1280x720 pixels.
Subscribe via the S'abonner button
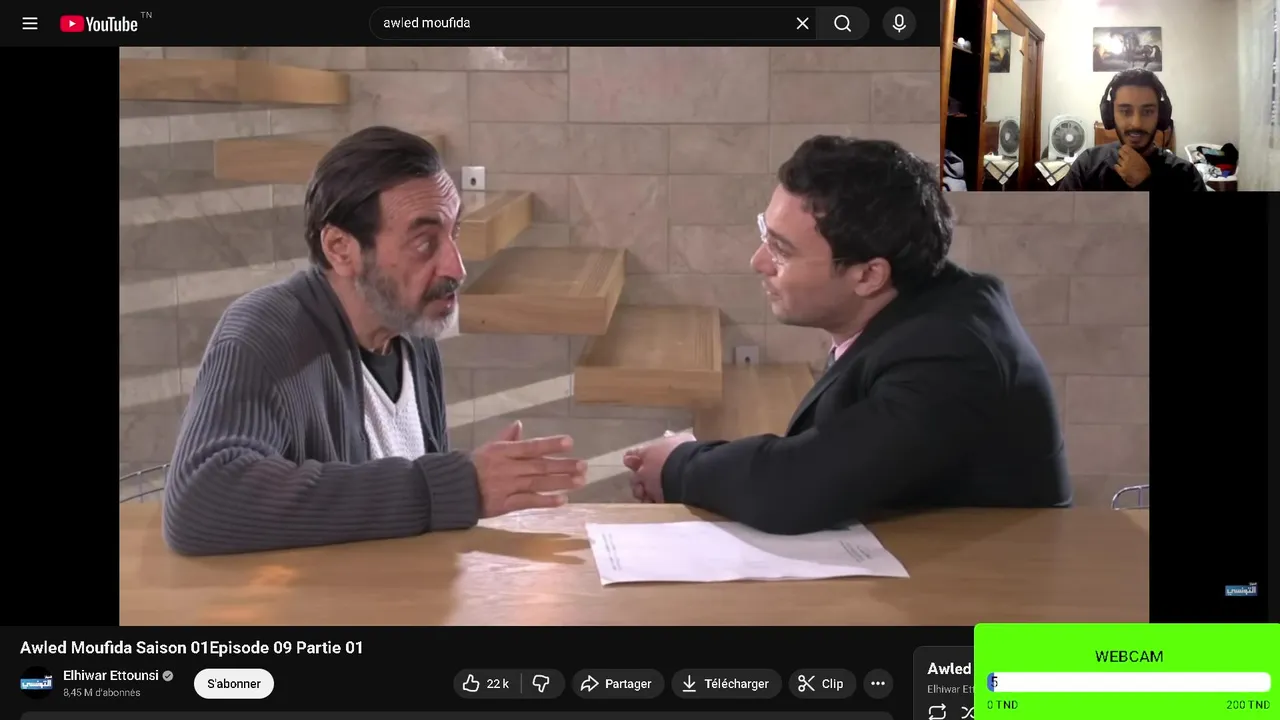(234, 684)
